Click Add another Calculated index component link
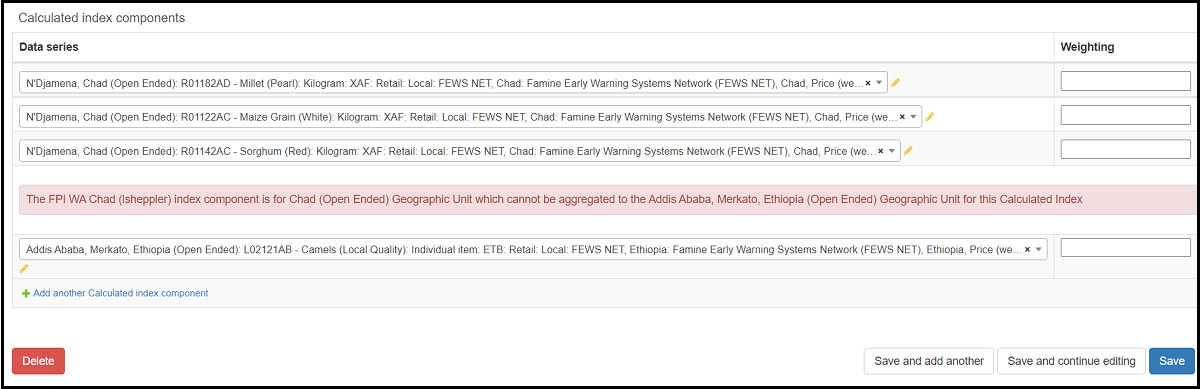1200x389 pixels. tap(121, 293)
